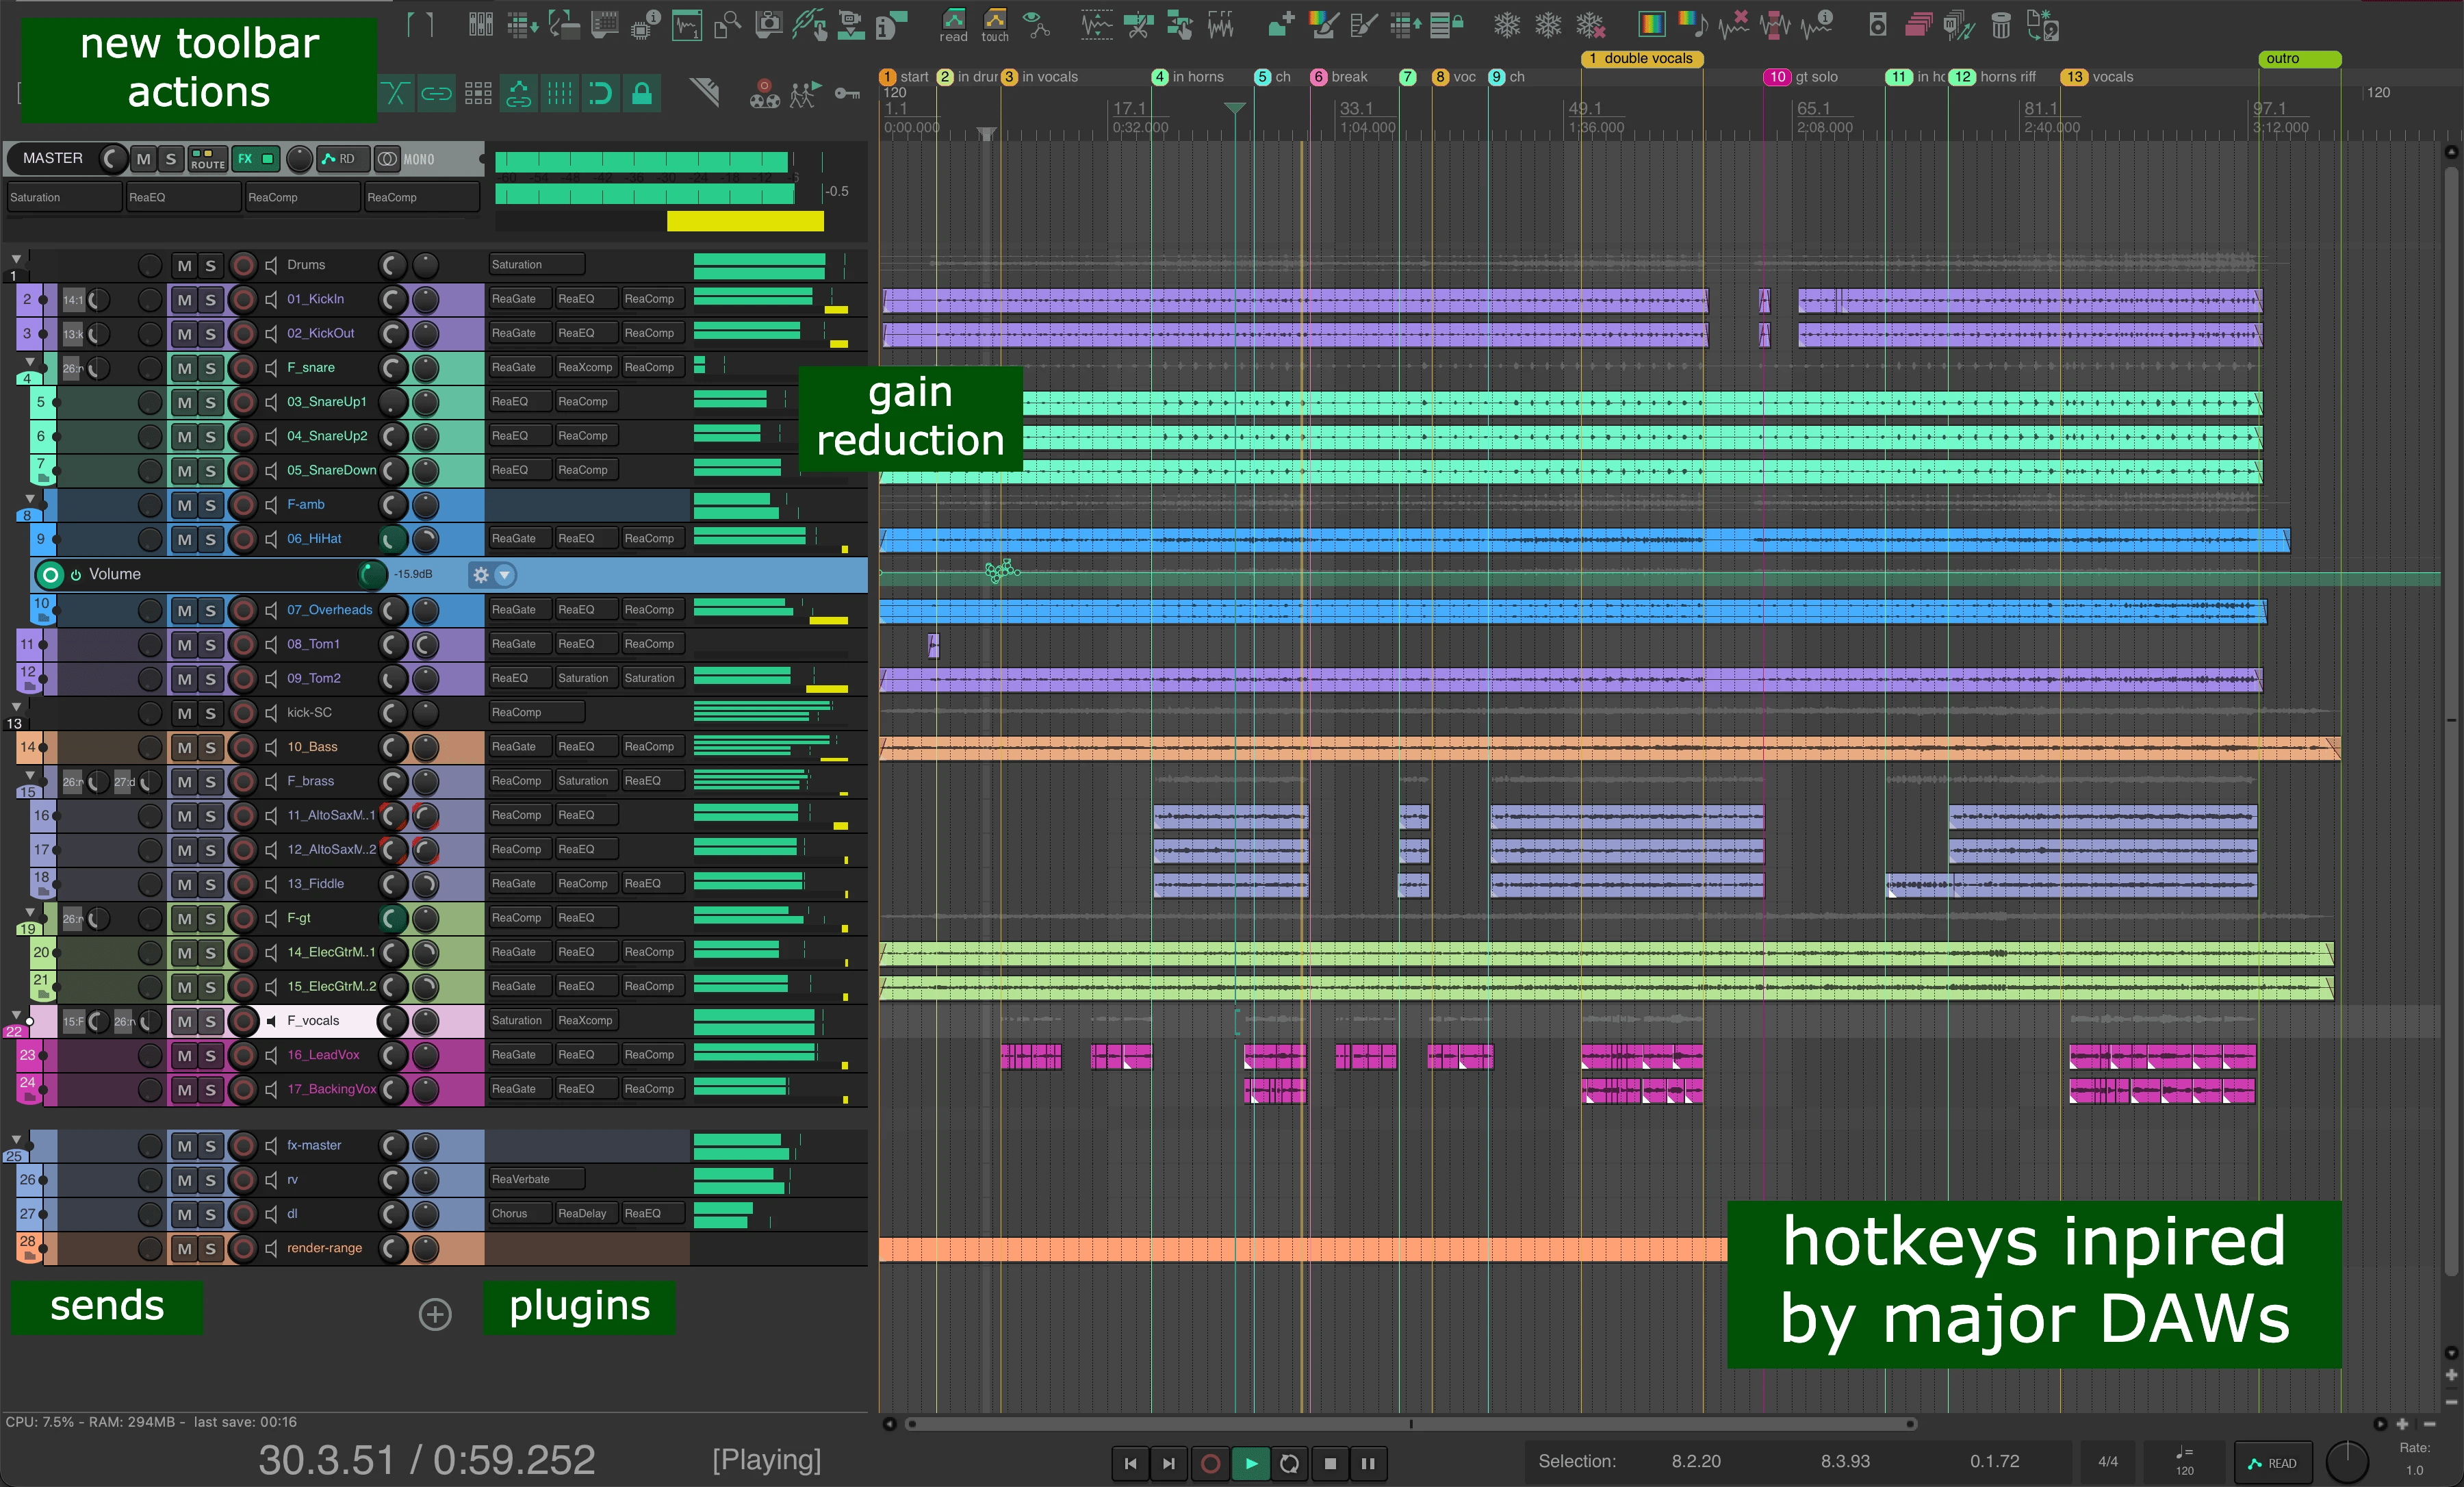Click the trash bin toolbar icon
This screenshot has height=1487, width=2464.
tap(2000, 25)
